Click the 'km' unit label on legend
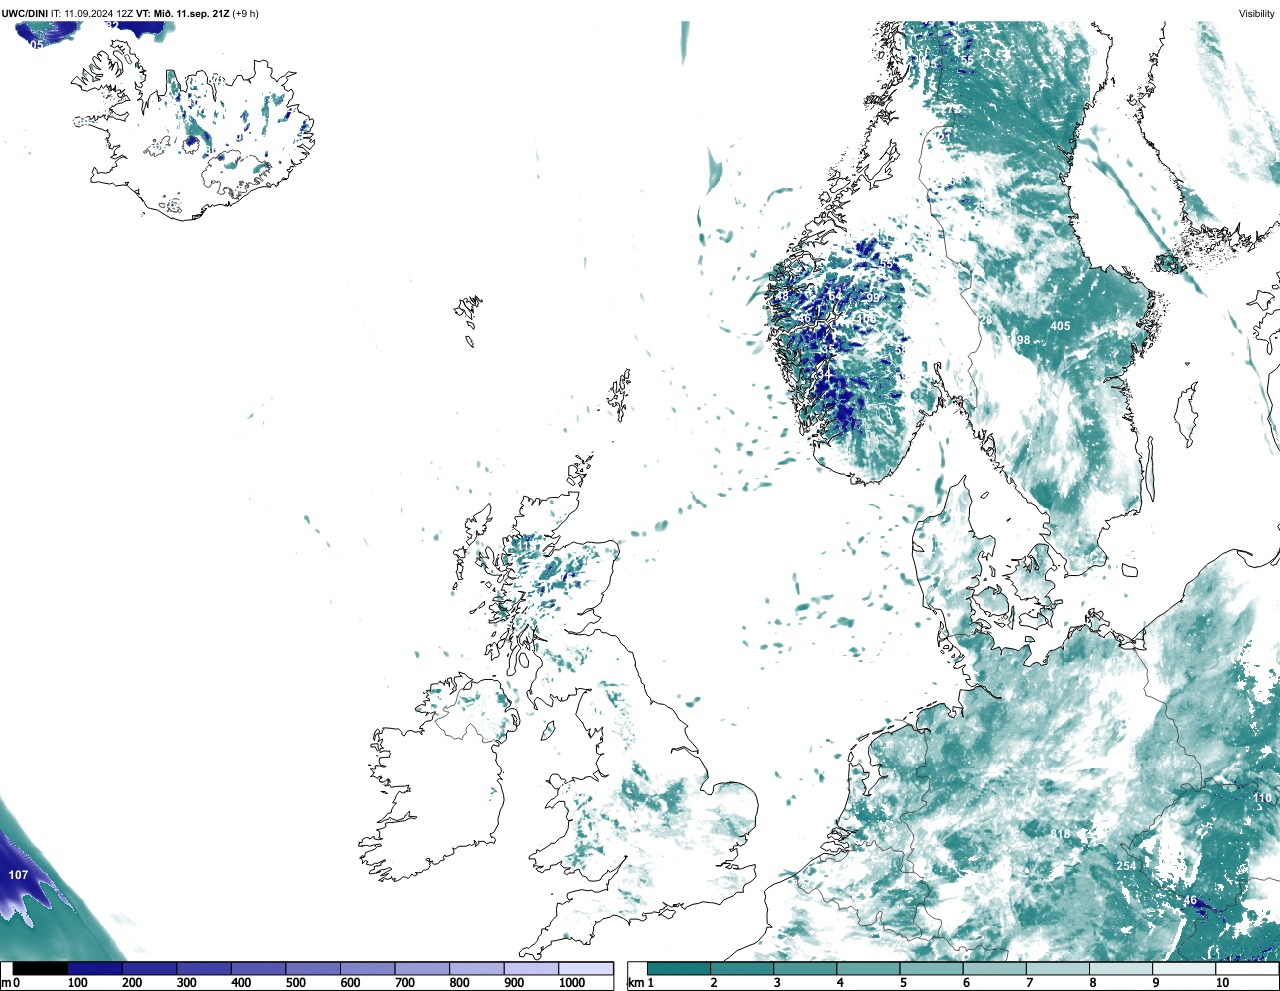Image resolution: width=1280 pixels, height=991 pixels. (x=635, y=983)
